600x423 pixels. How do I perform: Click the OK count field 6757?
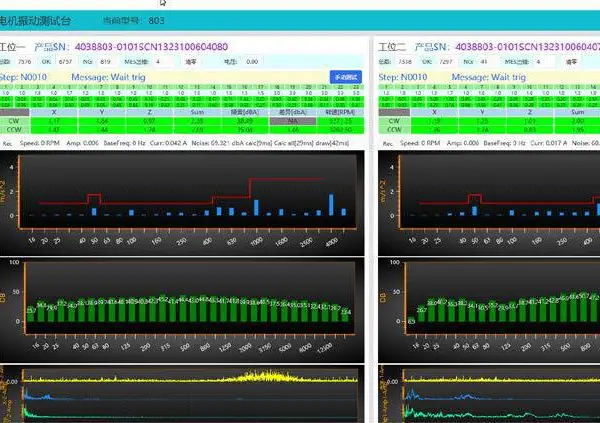tap(65, 62)
